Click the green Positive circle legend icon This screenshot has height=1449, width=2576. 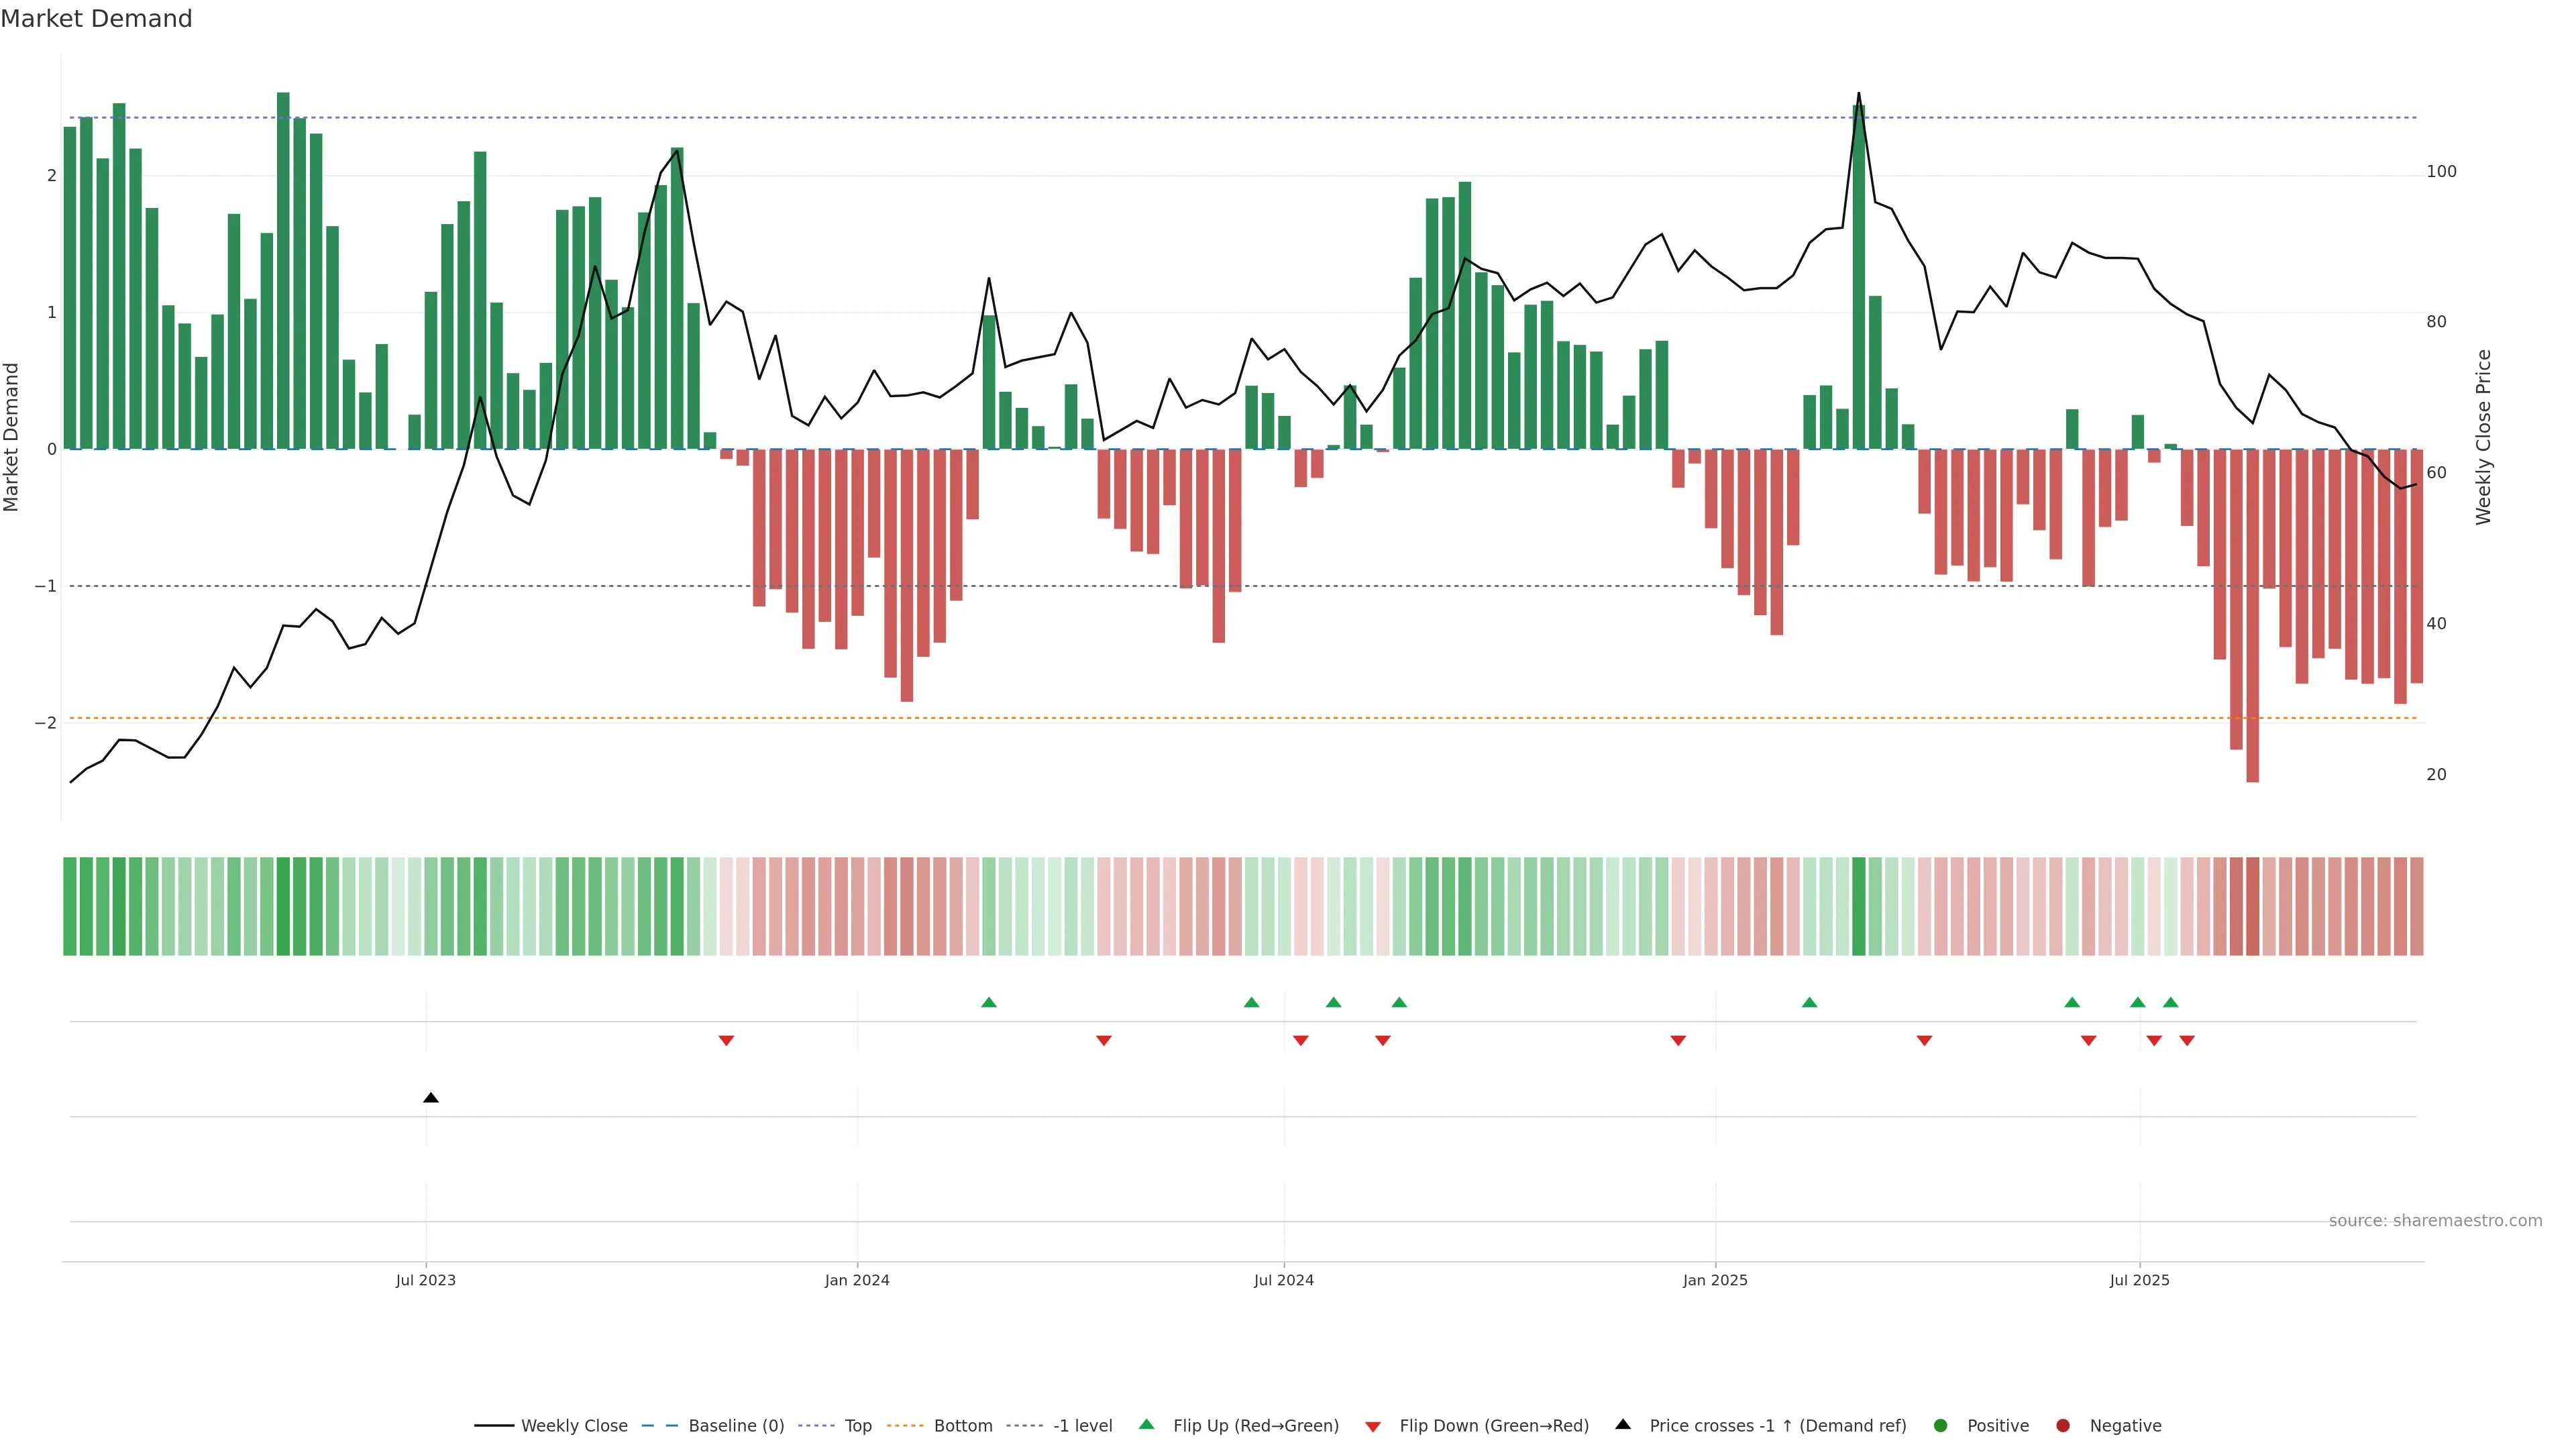point(1940,1425)
